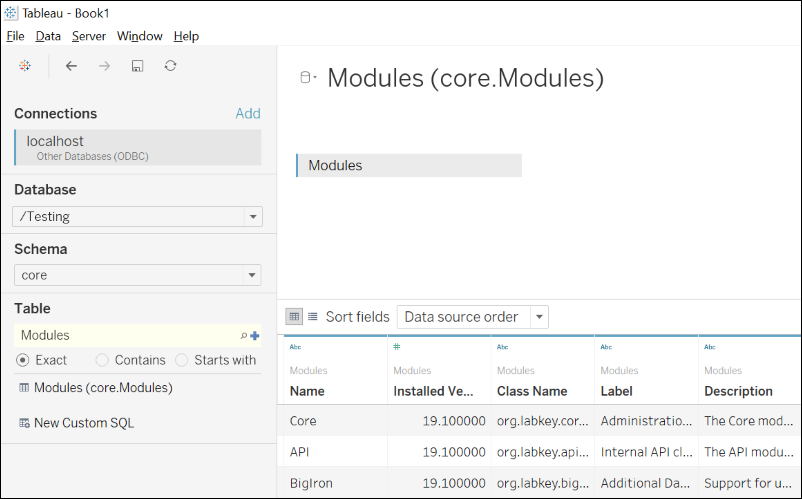This screenshot has height=499, width=802.
Task: Switch to the data grid view icon
Action: coord(294,316)
